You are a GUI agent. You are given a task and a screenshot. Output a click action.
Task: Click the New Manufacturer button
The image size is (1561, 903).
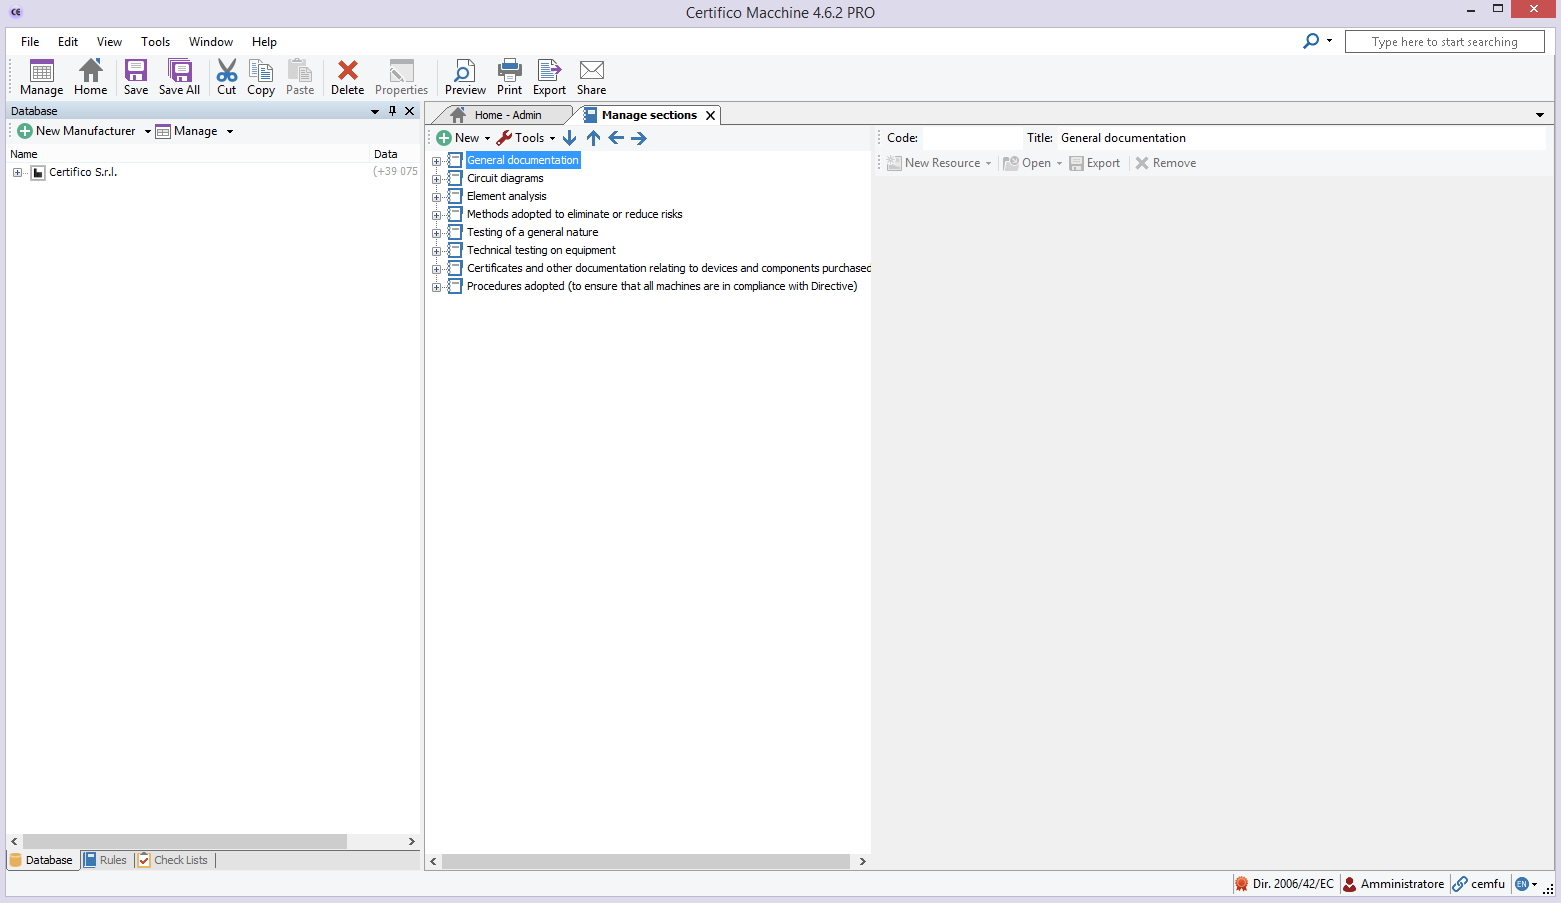point(77,131)
